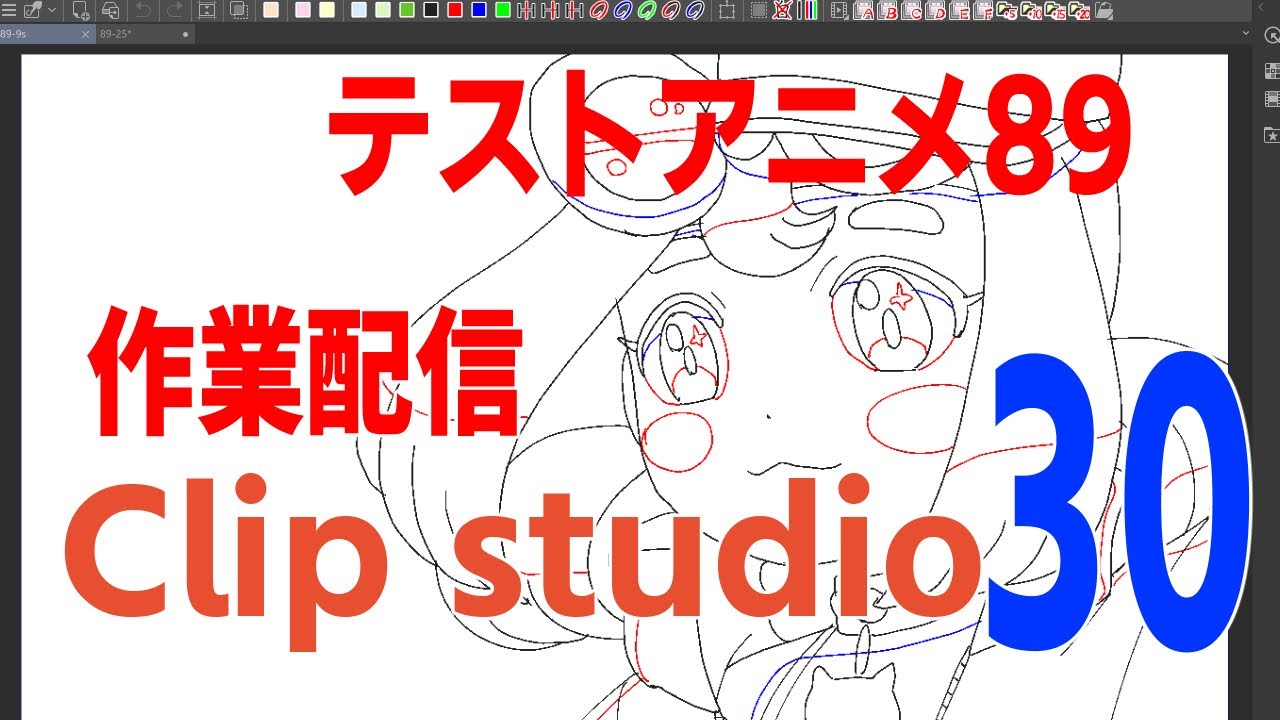Click the transform bounding box icon
The height and width of the screenshot is (720, 1280).
727,10
